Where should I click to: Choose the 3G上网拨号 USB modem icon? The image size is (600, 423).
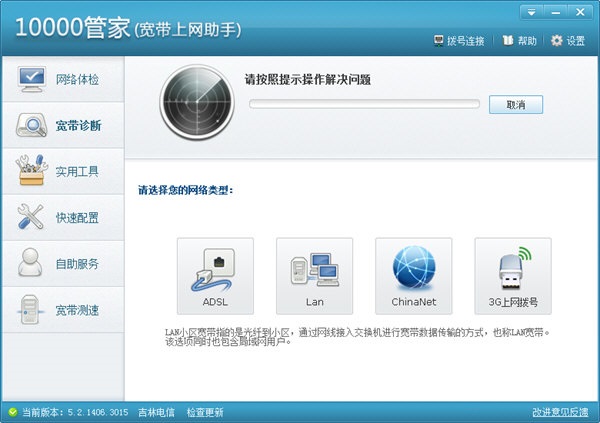coord(513,276)
